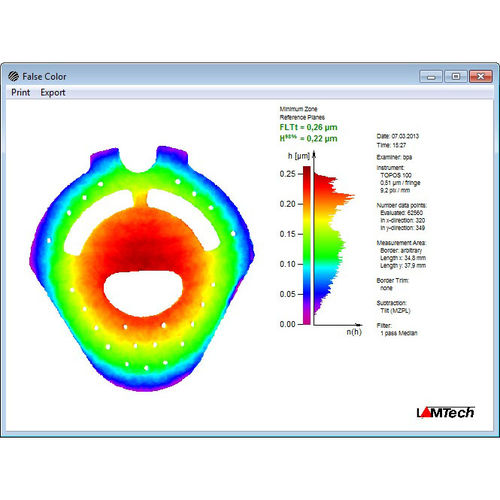Click the false color flatness map

[142, 268]
